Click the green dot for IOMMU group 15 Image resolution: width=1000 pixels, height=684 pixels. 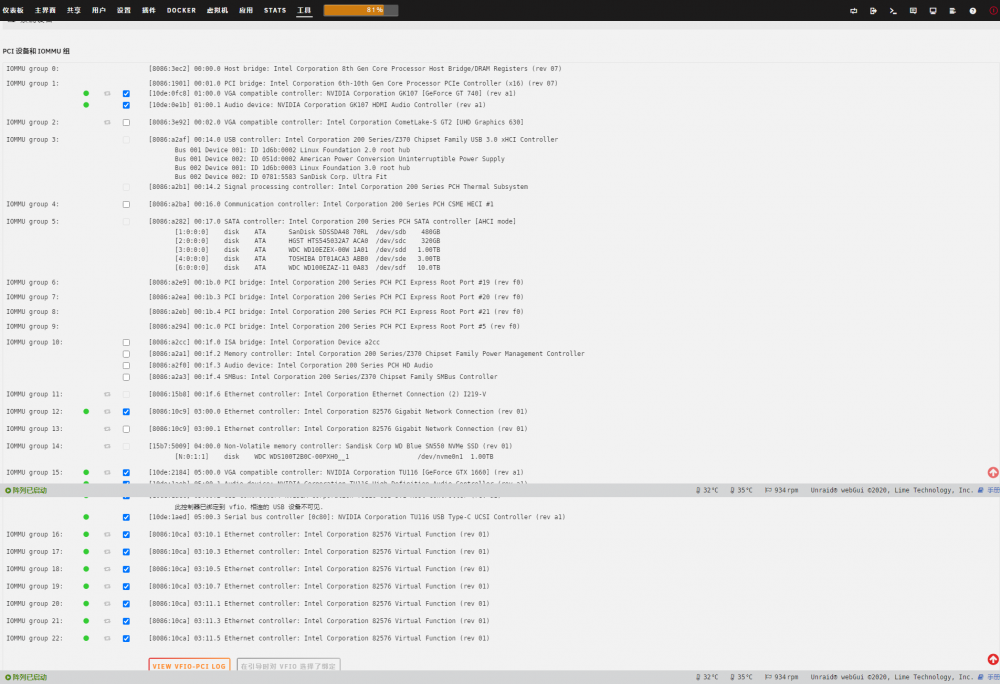pyautogui.click(x=86, y=473)
